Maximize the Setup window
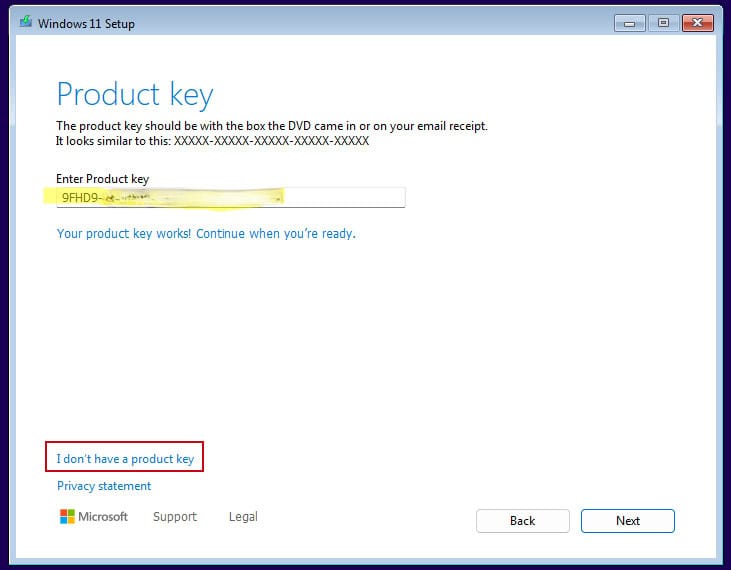The width and height of the screenshot is (731, 570). click(x=662, y=22)
